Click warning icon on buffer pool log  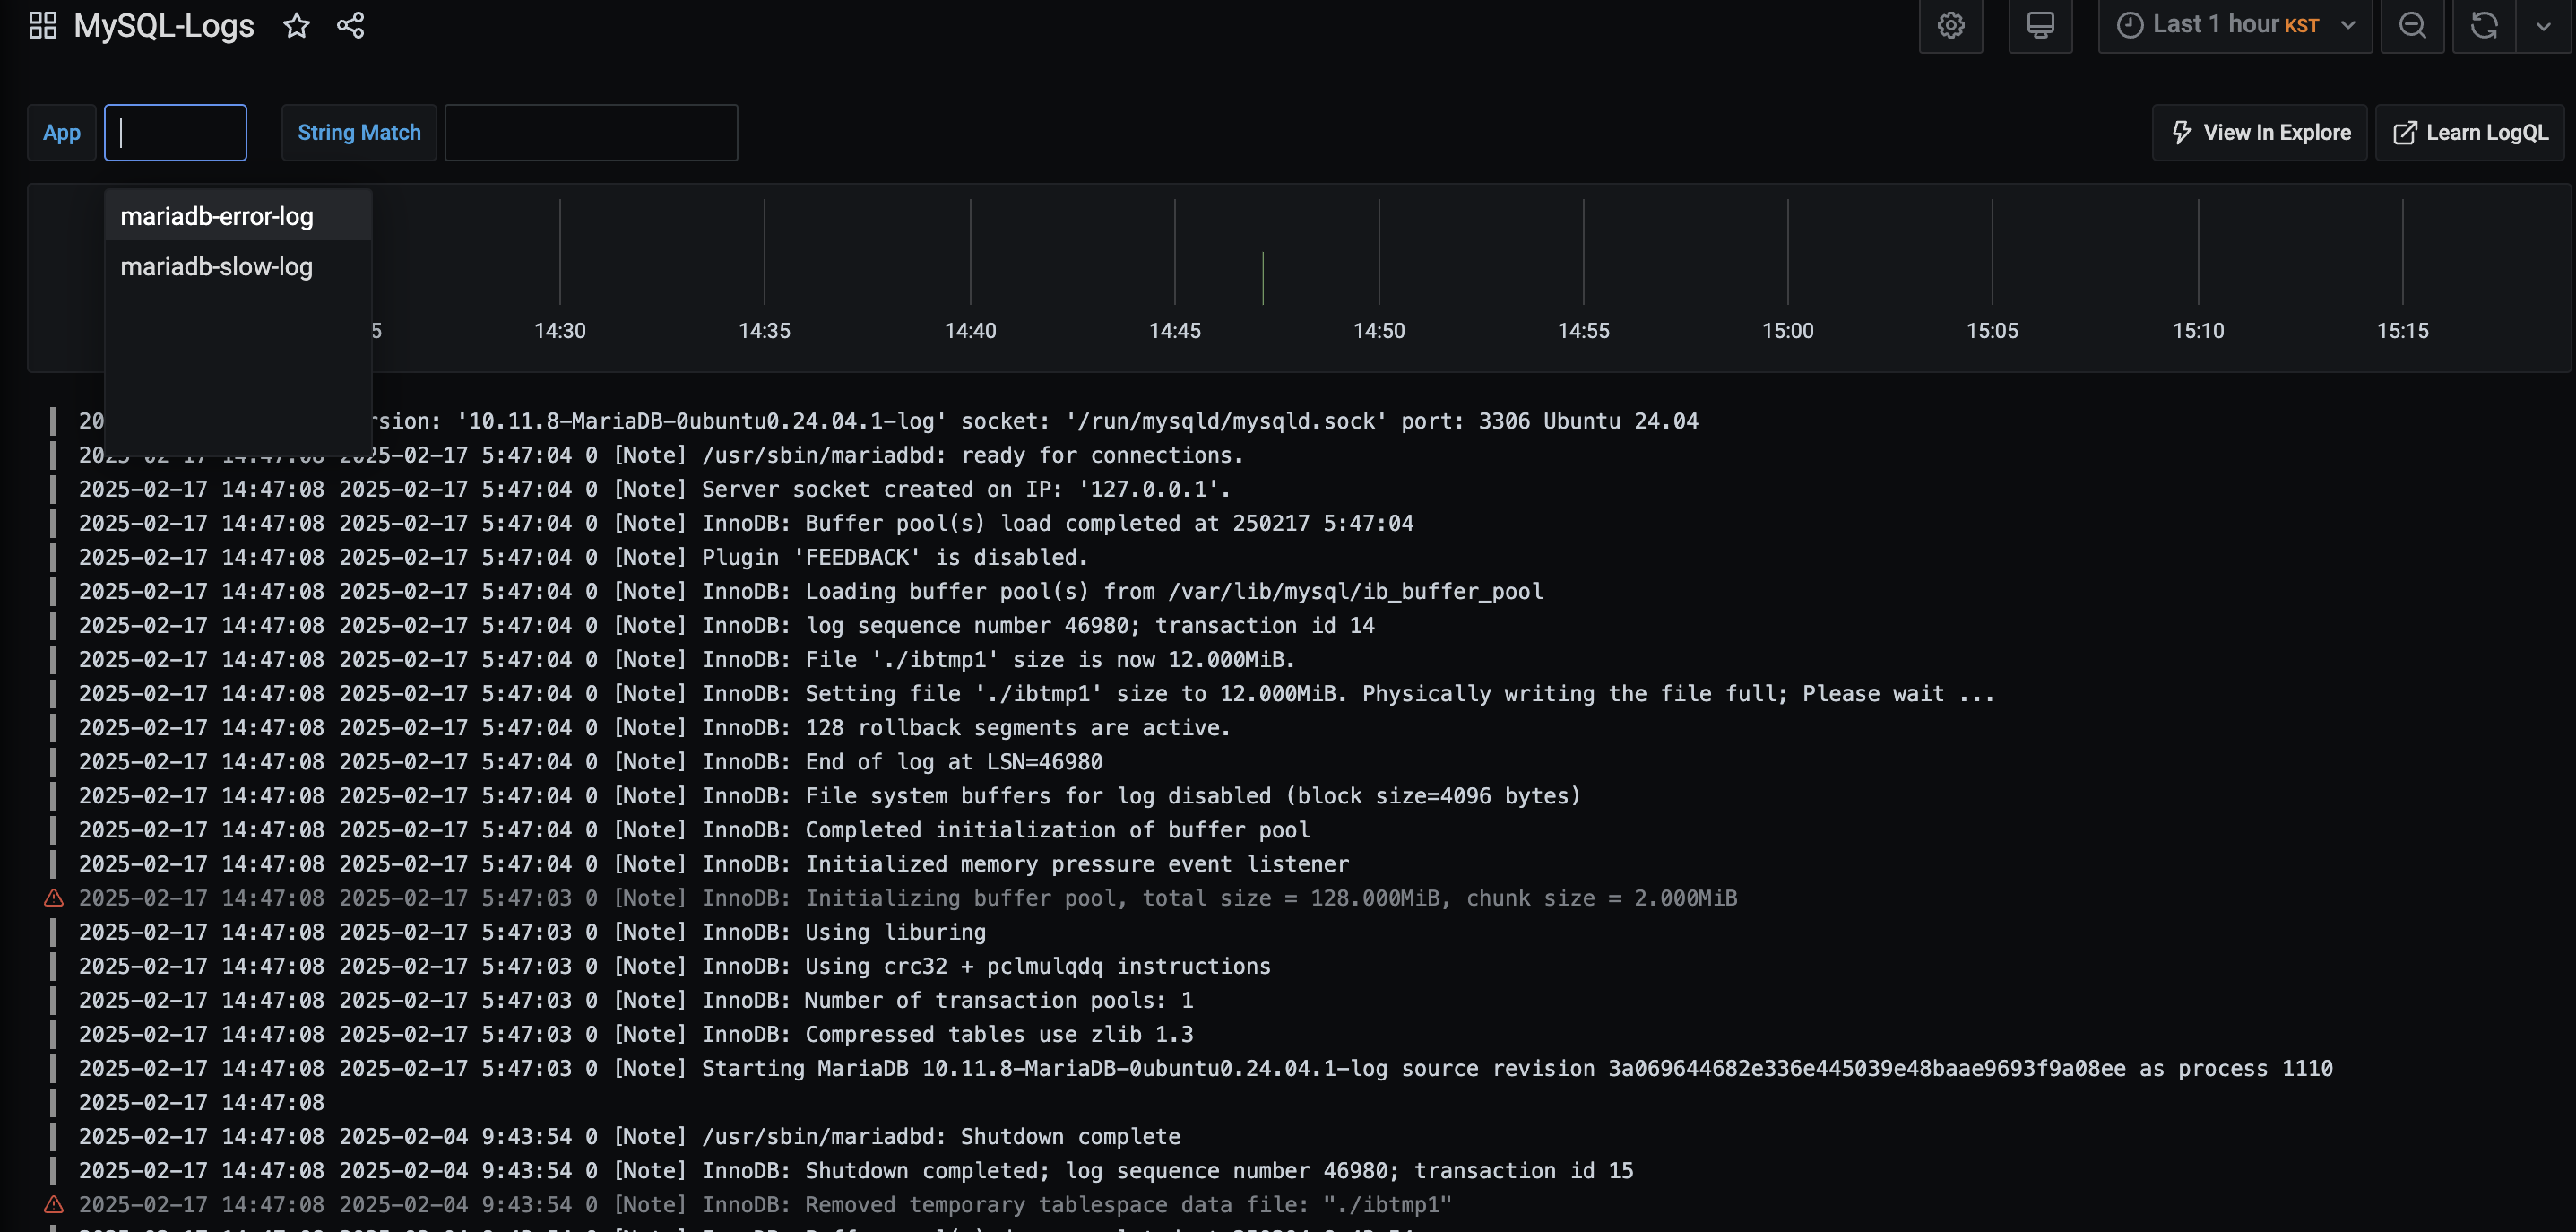[x=54, y=898]
